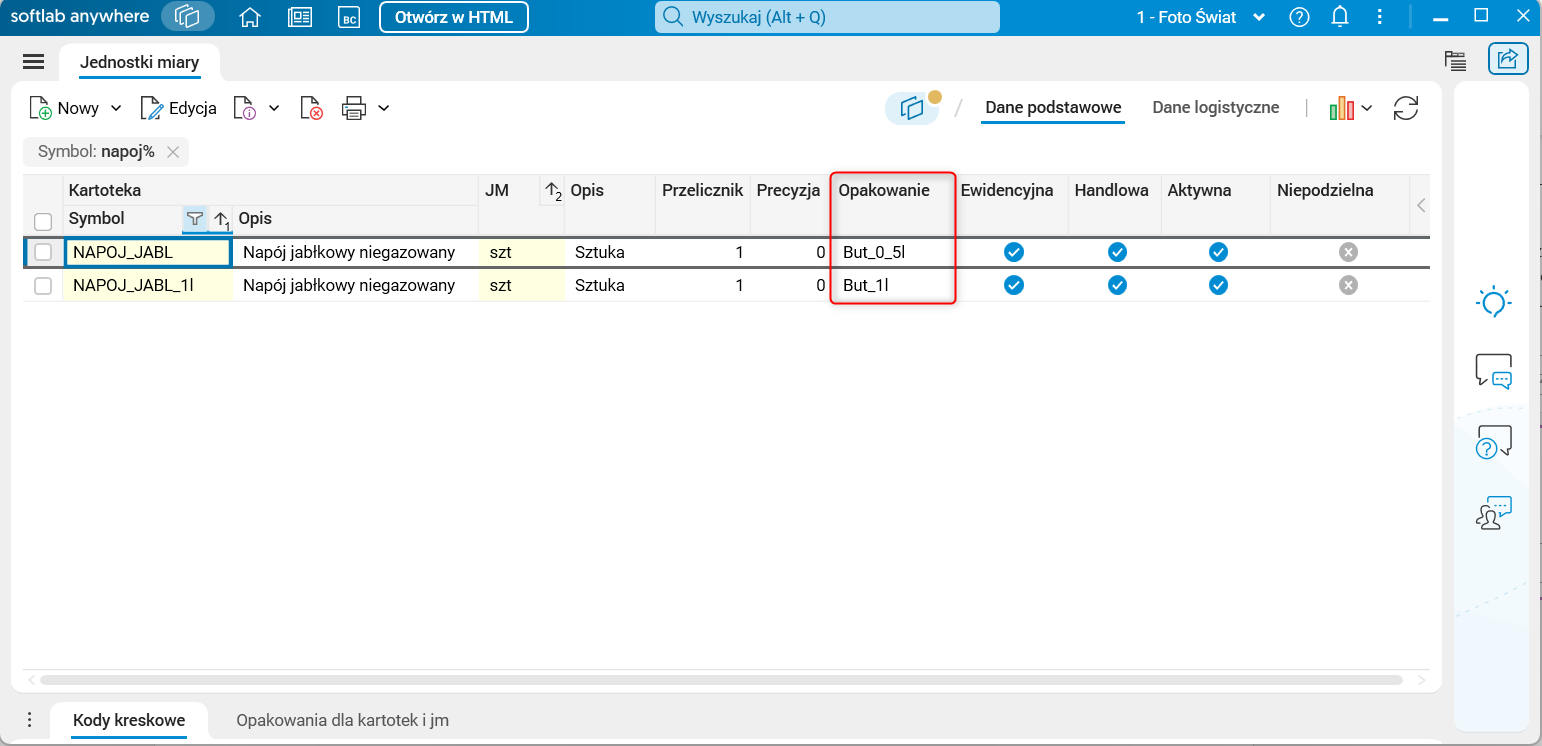Image resolution: width=1542 pixels, height=746 pixels.
Task: Select the Jednostki miary tab
Action: 140,62
